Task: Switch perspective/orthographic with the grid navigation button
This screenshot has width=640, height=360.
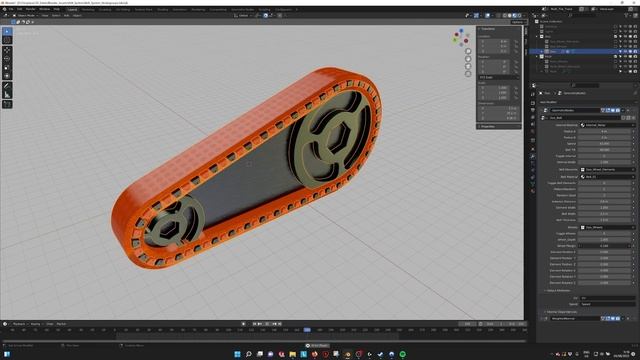Action: pyautogui.click(x=468, y=74)
